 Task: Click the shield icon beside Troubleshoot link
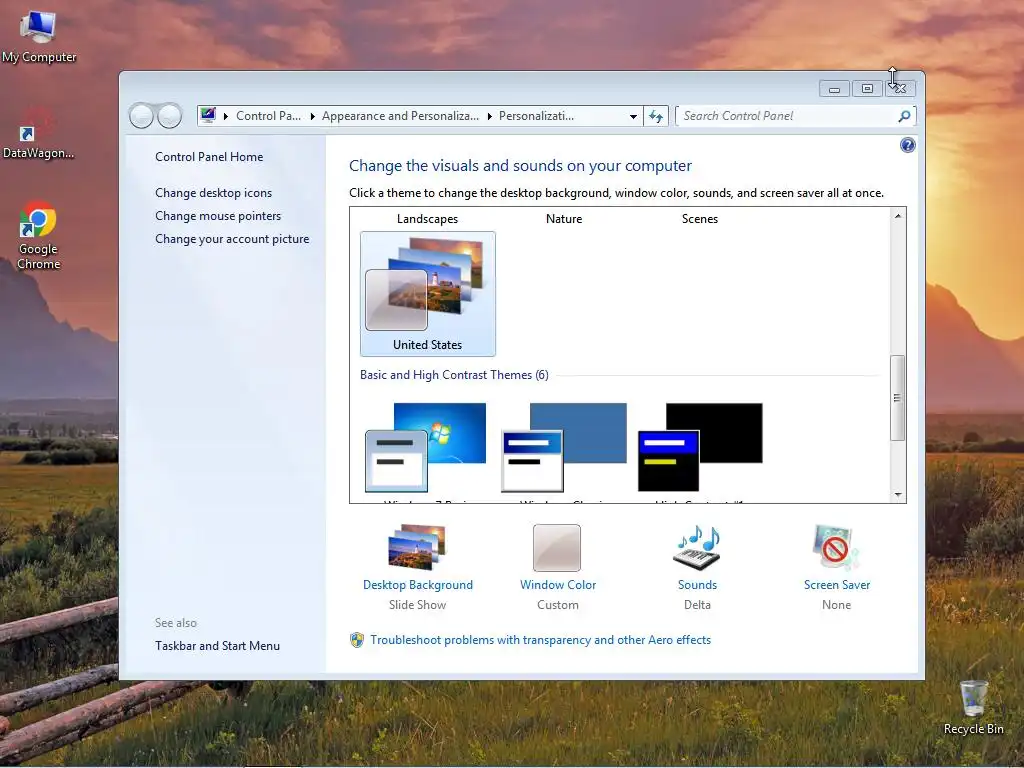point(357,640)
